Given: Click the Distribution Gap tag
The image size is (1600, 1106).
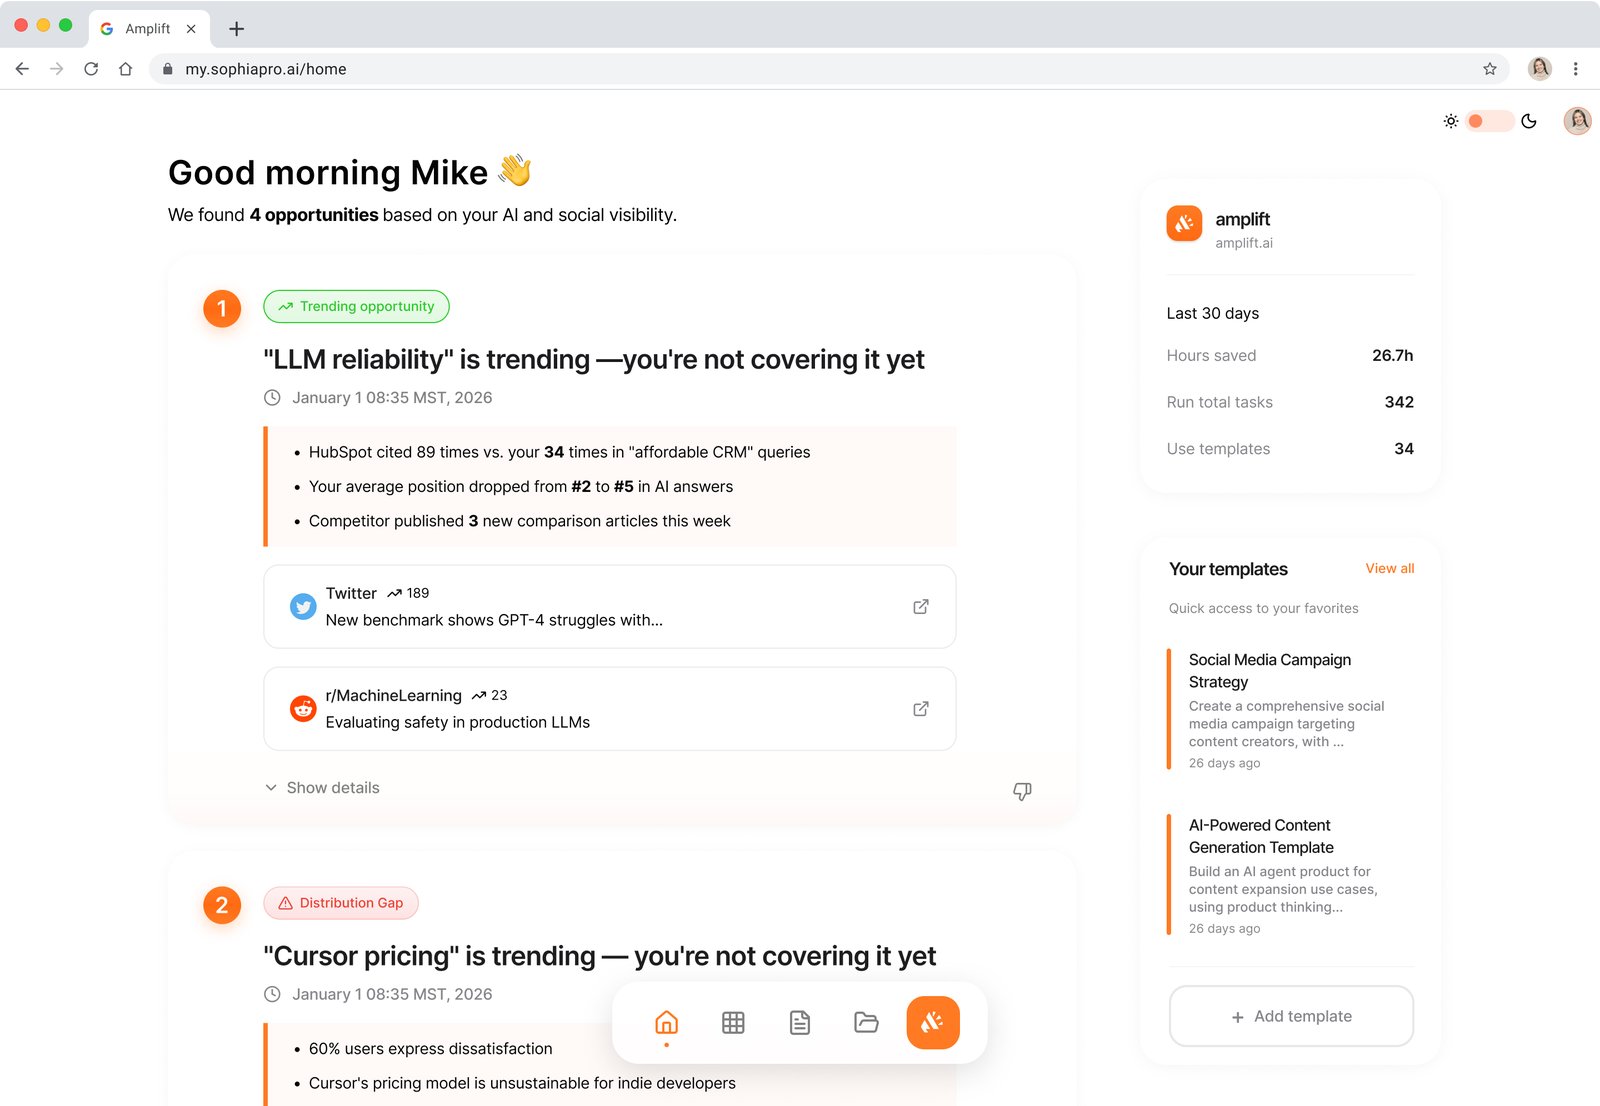Looking at the screenshot, I should point(341,903).
